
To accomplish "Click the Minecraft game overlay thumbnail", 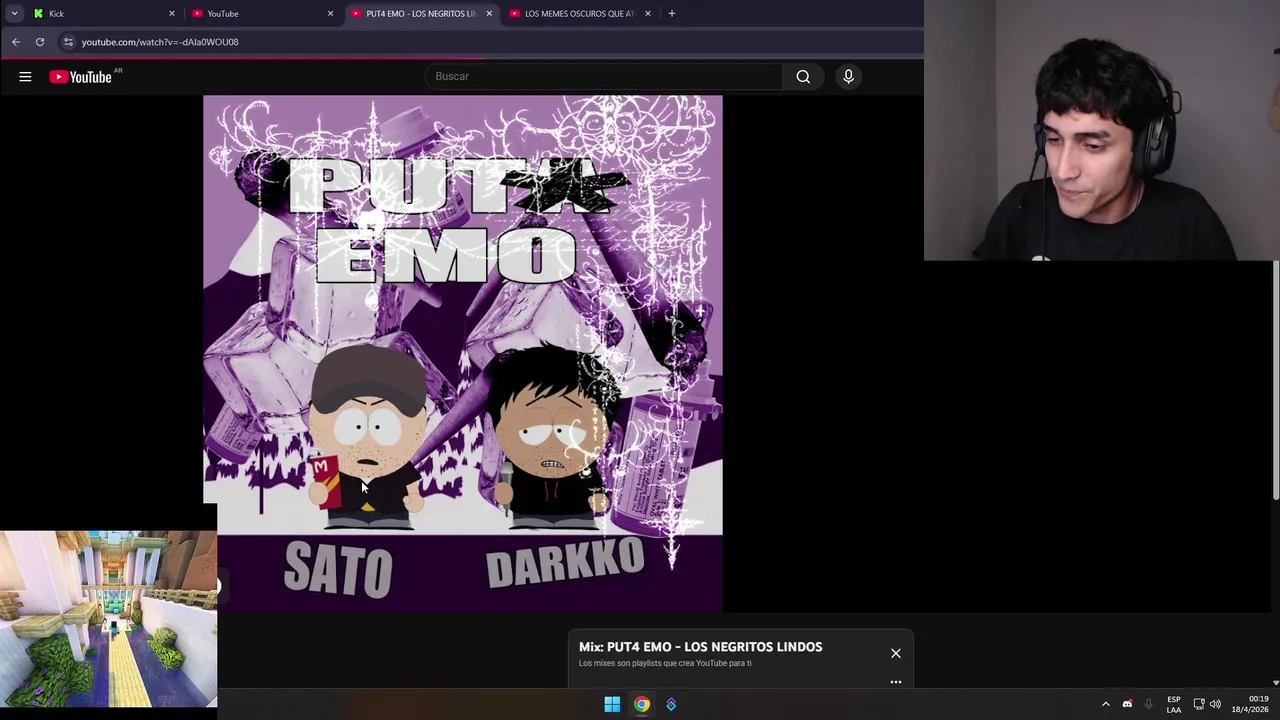I will pos(108,619).
